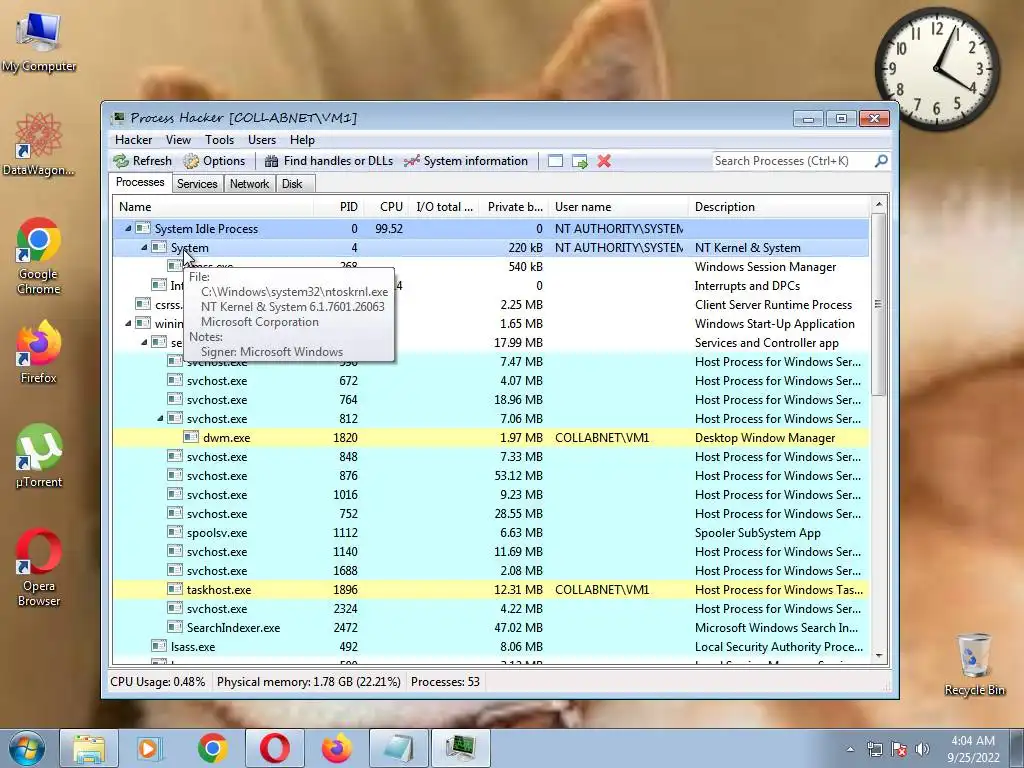
Task: Click the find window icon in toolbar
Action: (555, 161)
